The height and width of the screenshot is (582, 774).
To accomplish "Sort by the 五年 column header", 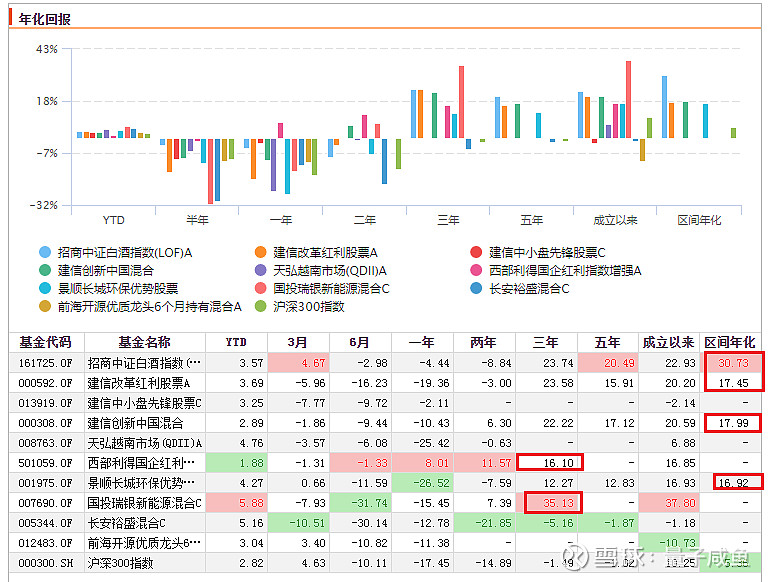I will 607,343.
